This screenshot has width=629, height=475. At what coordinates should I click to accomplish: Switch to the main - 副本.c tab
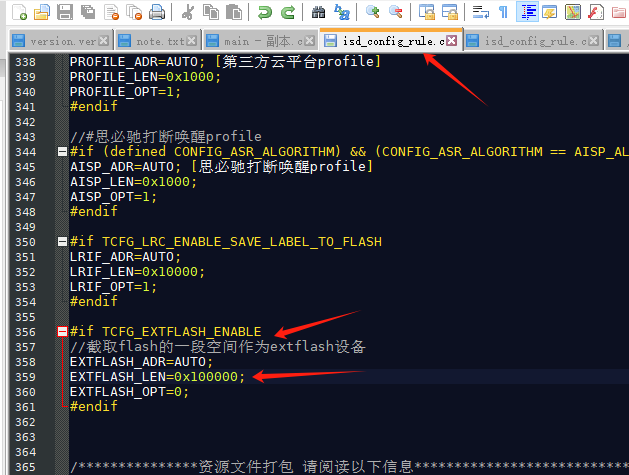click(x=260, y=41)
